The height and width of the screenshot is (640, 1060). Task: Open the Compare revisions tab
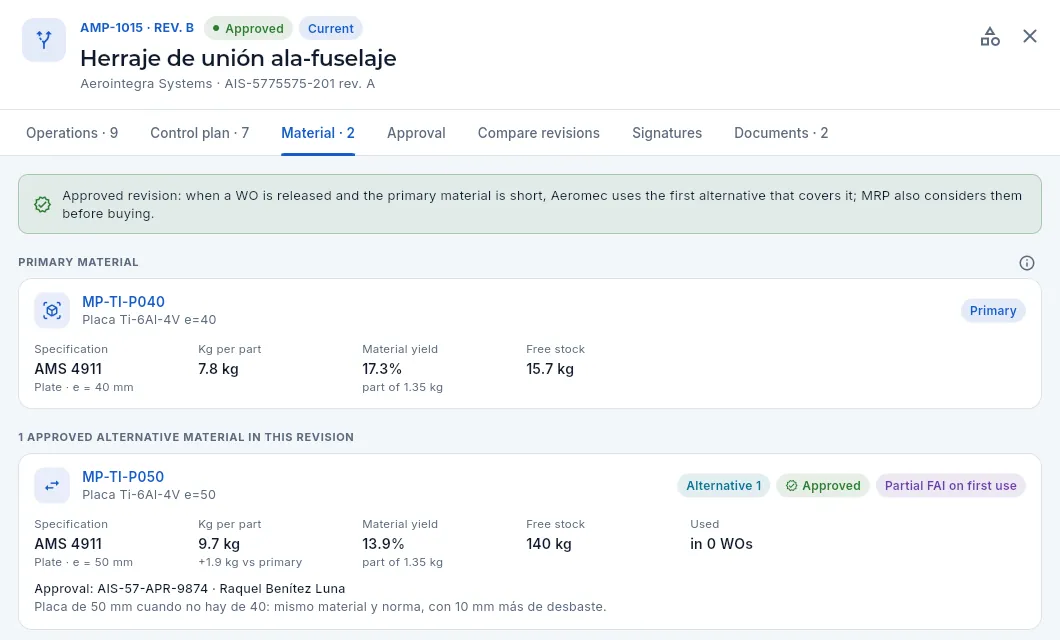coord(539,133)
